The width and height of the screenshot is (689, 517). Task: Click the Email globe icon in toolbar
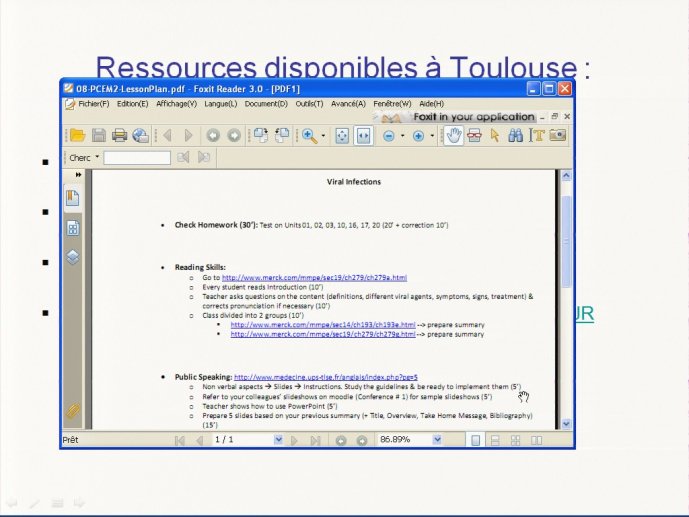click(141, 136)
